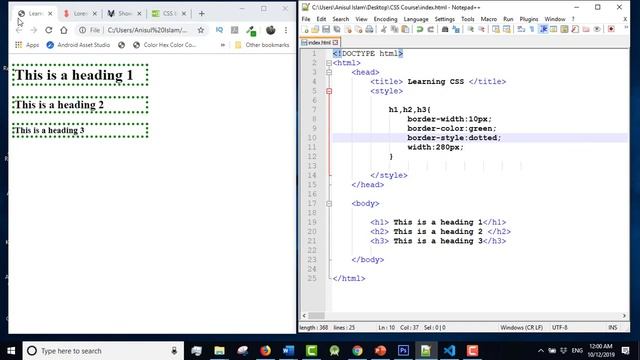The image size is (640, 360).
Task: Open the File menu in Notepad++
Action: click(306, 19)
